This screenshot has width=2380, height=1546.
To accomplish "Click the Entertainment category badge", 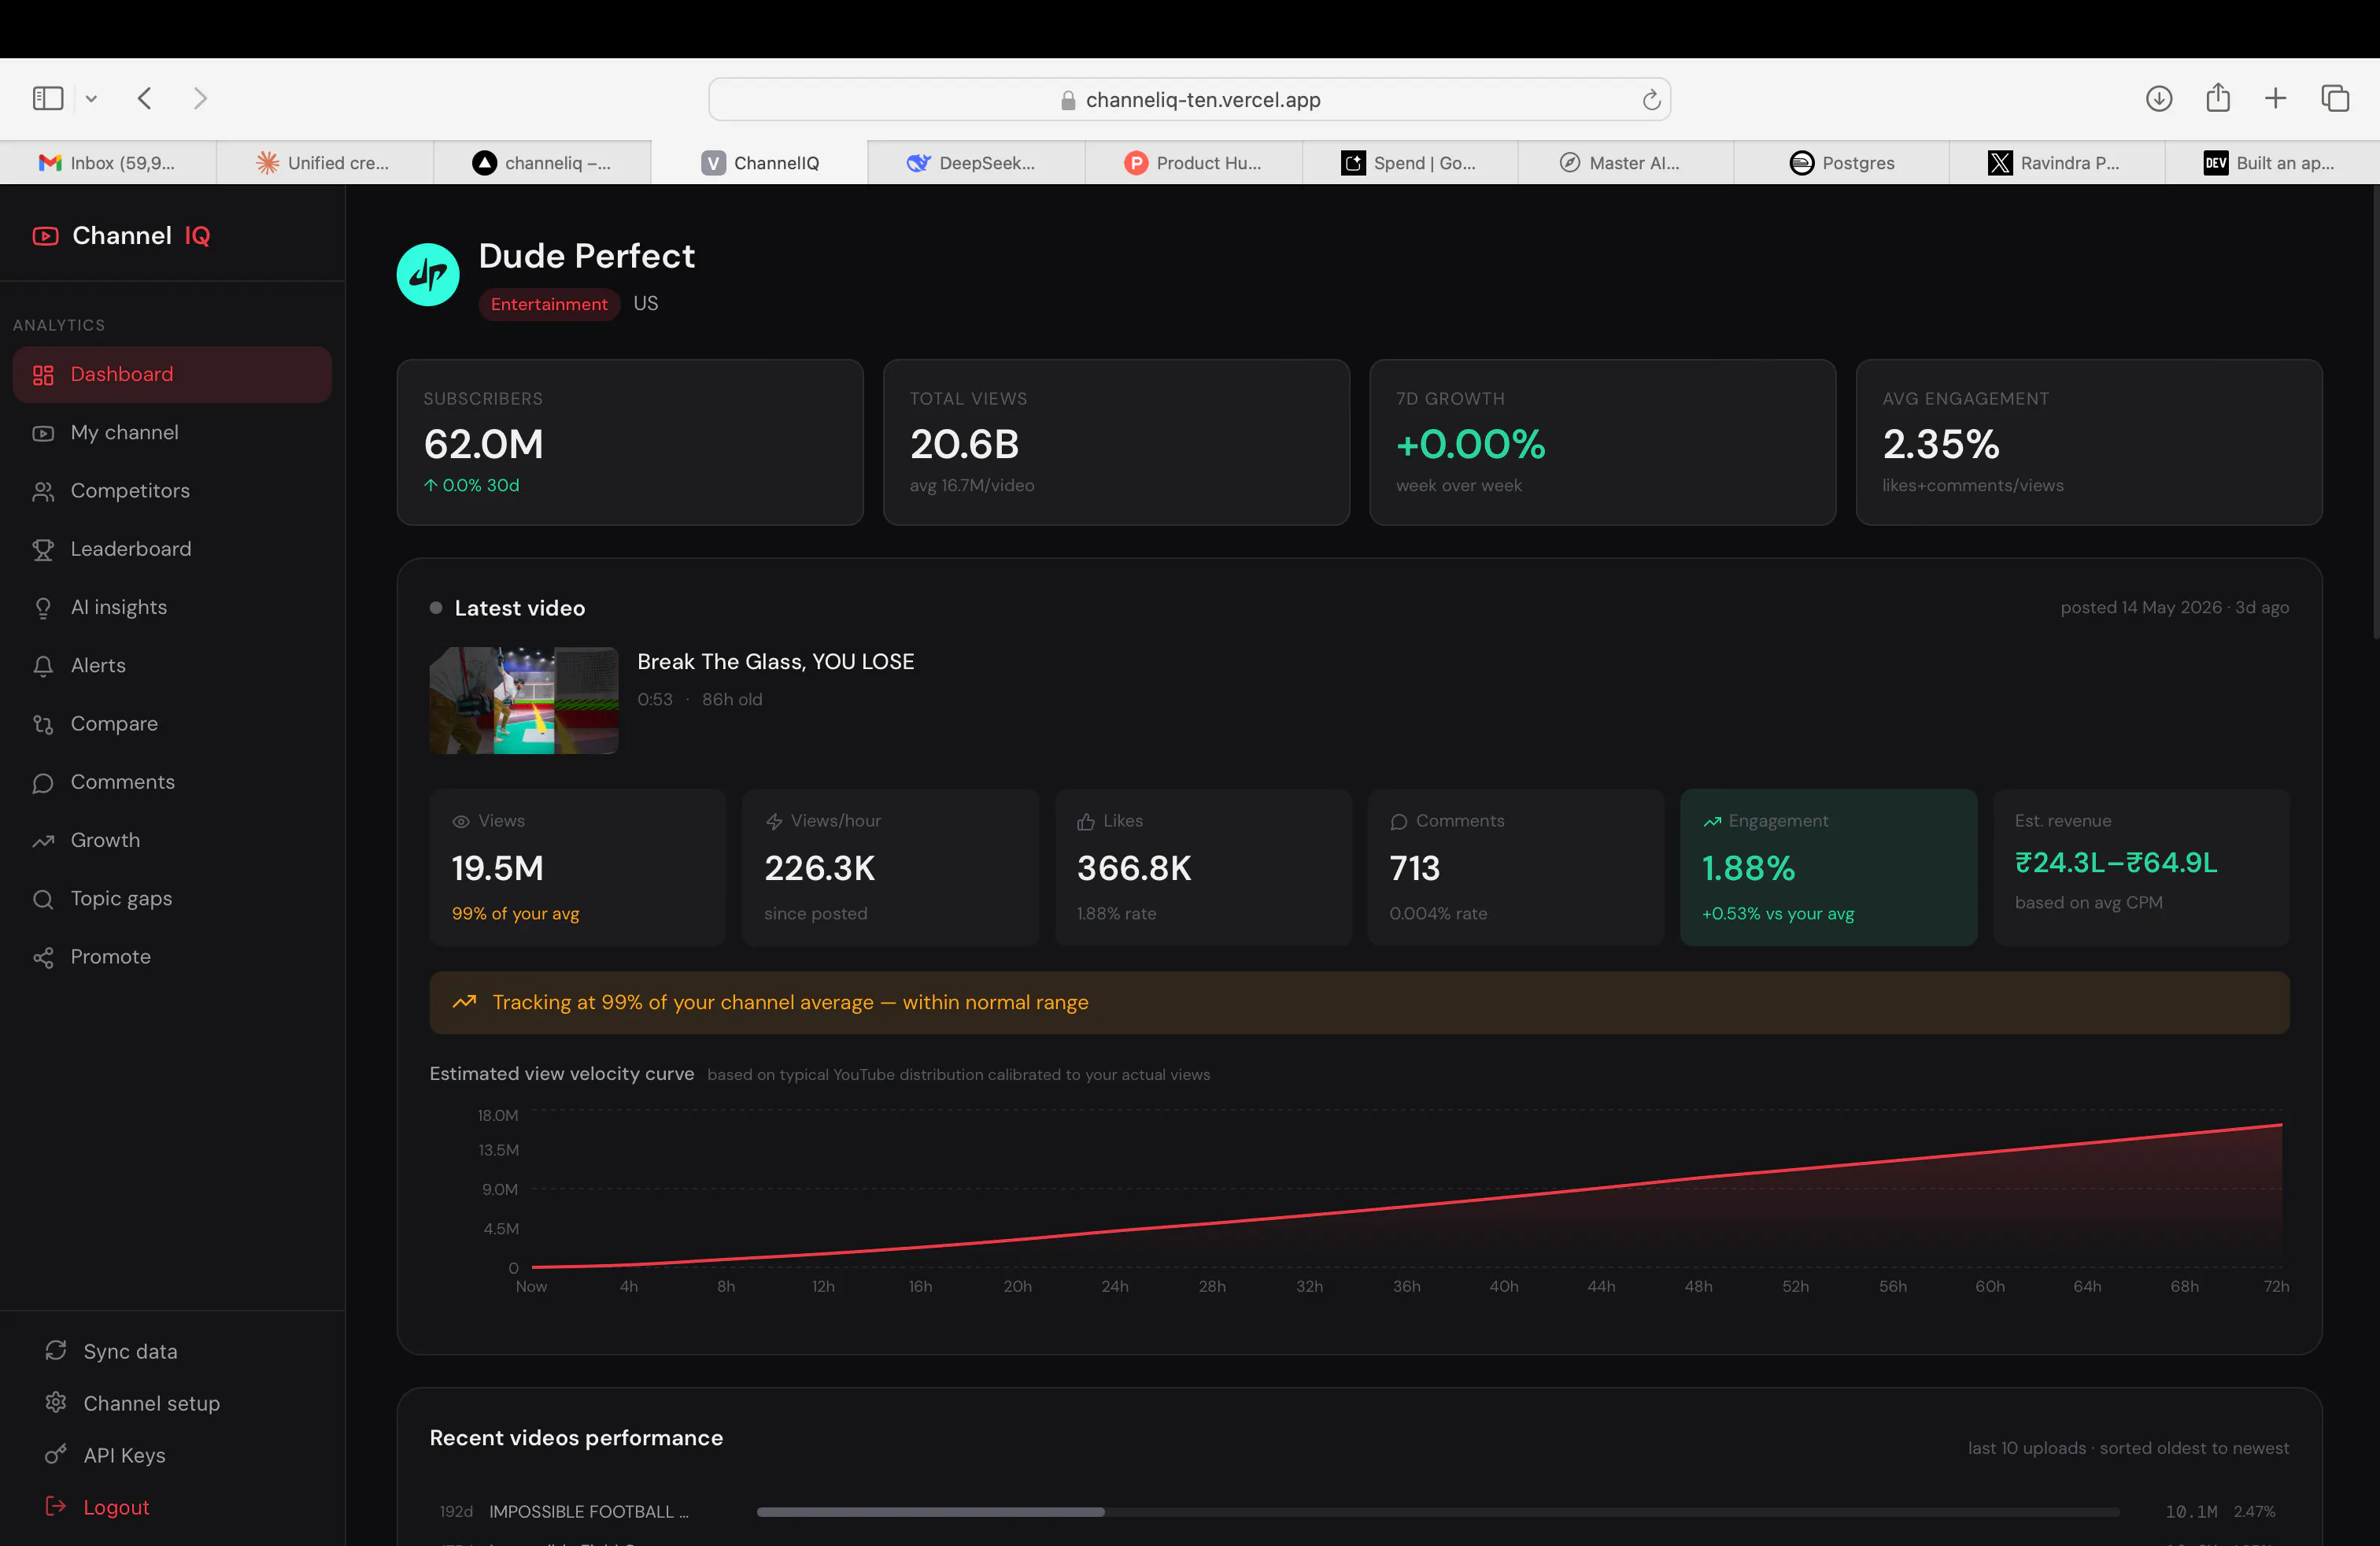I will pyautogui.click(x=549, y=304).
